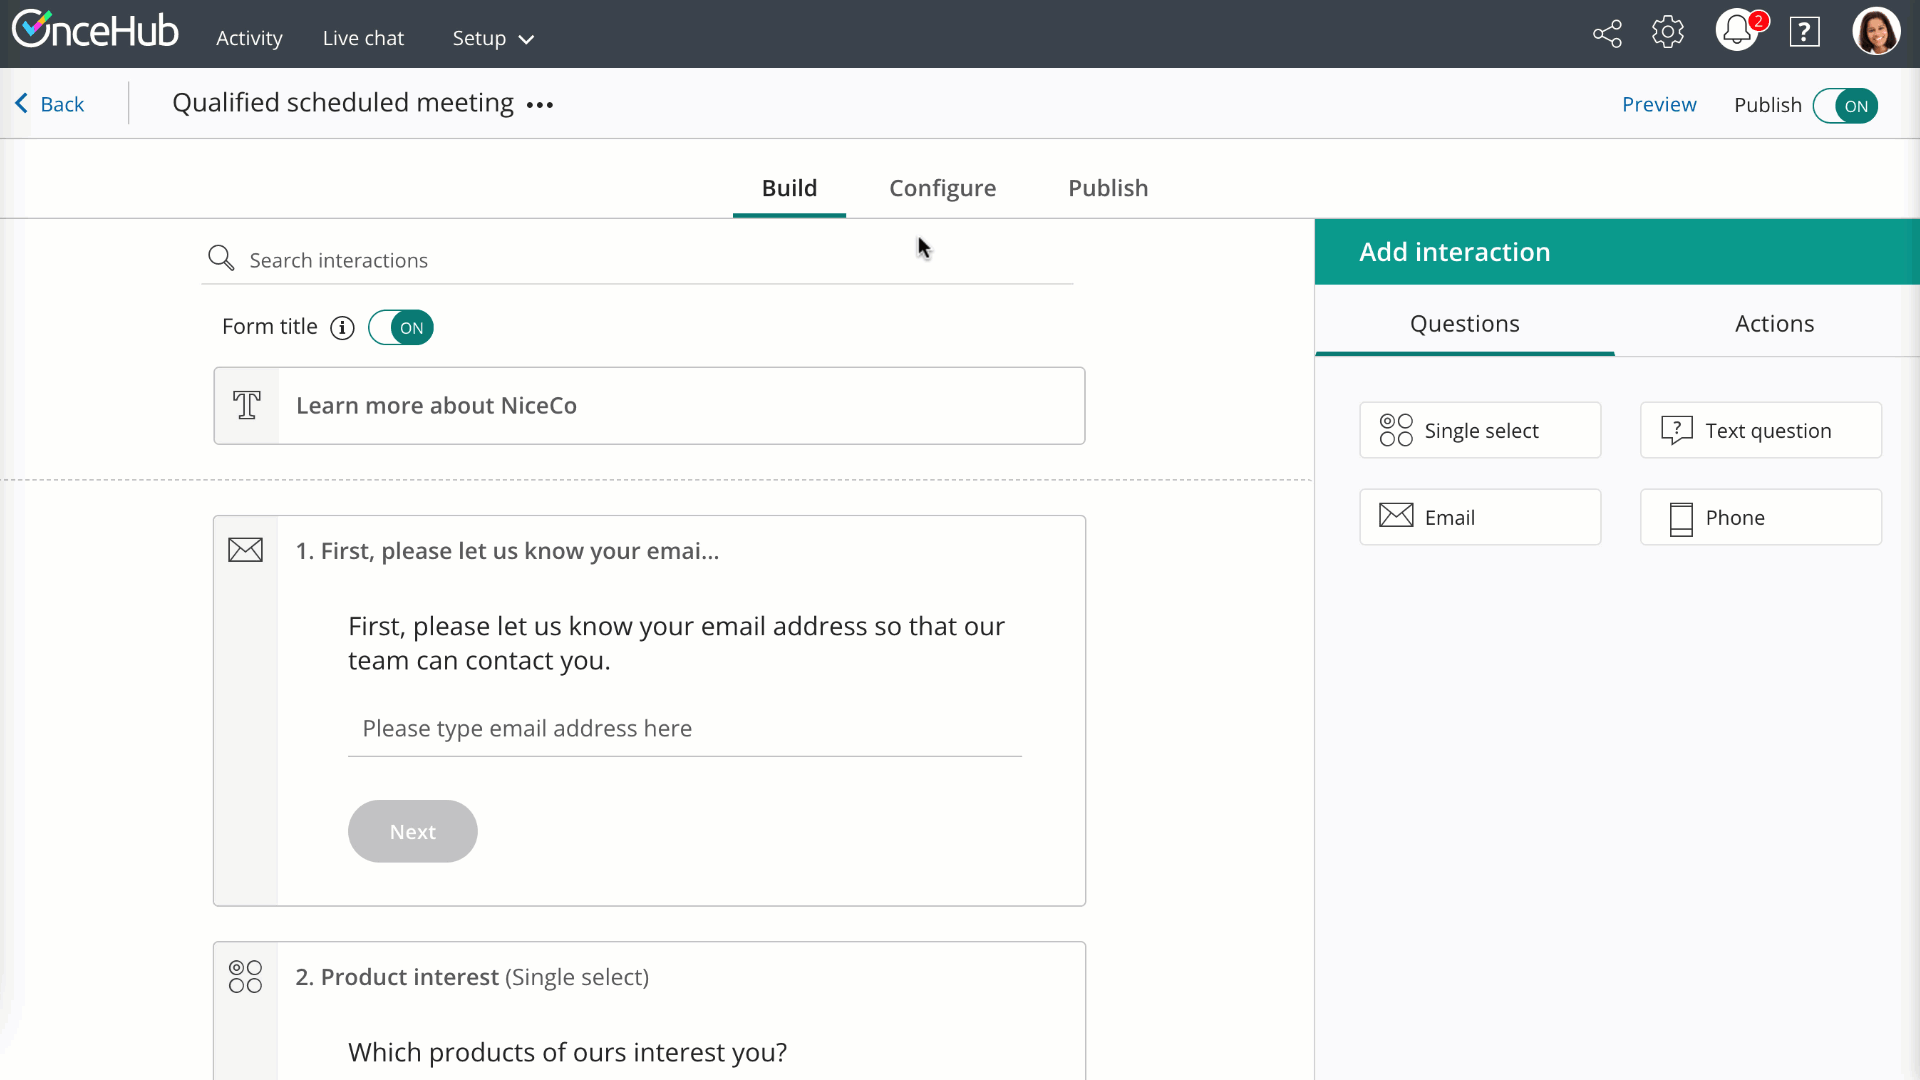
Task: Switch to the Configure tab
Action: click(x=942, y=188)
